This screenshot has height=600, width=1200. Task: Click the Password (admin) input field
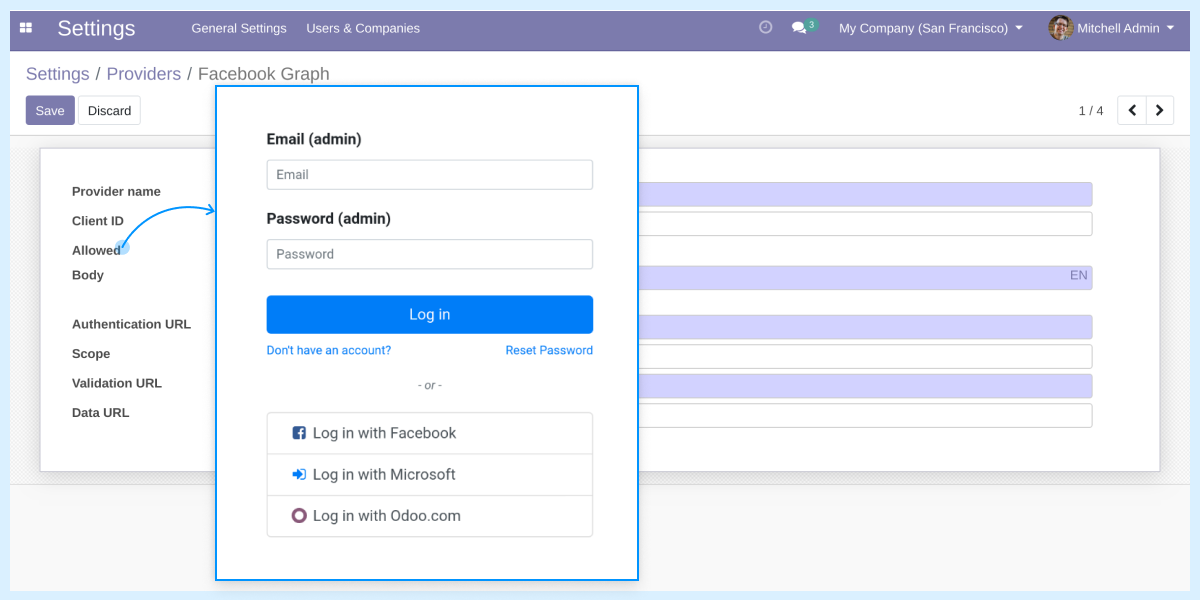pos(429,254)
